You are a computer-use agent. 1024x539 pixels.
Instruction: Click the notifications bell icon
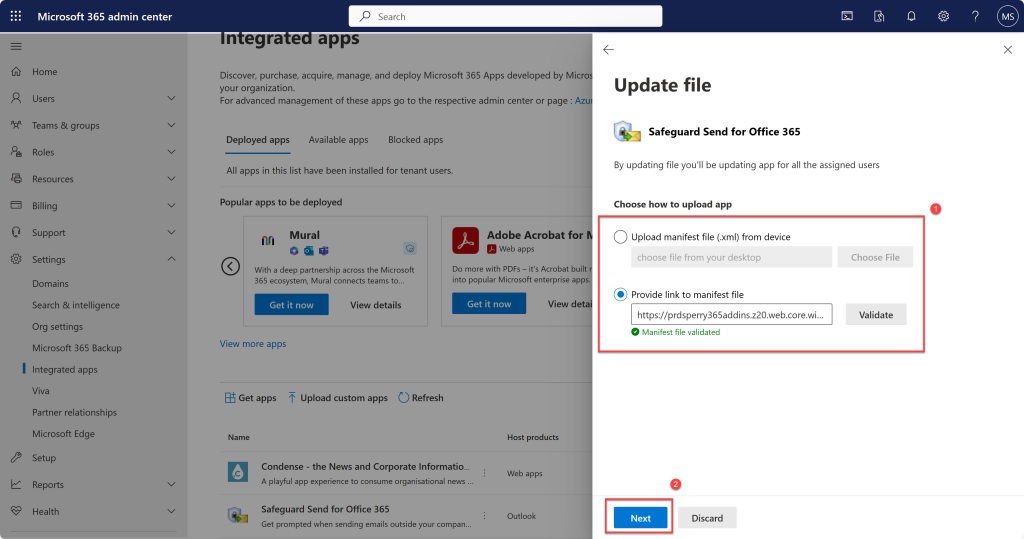pyautogui.click(x=911, y=16)
